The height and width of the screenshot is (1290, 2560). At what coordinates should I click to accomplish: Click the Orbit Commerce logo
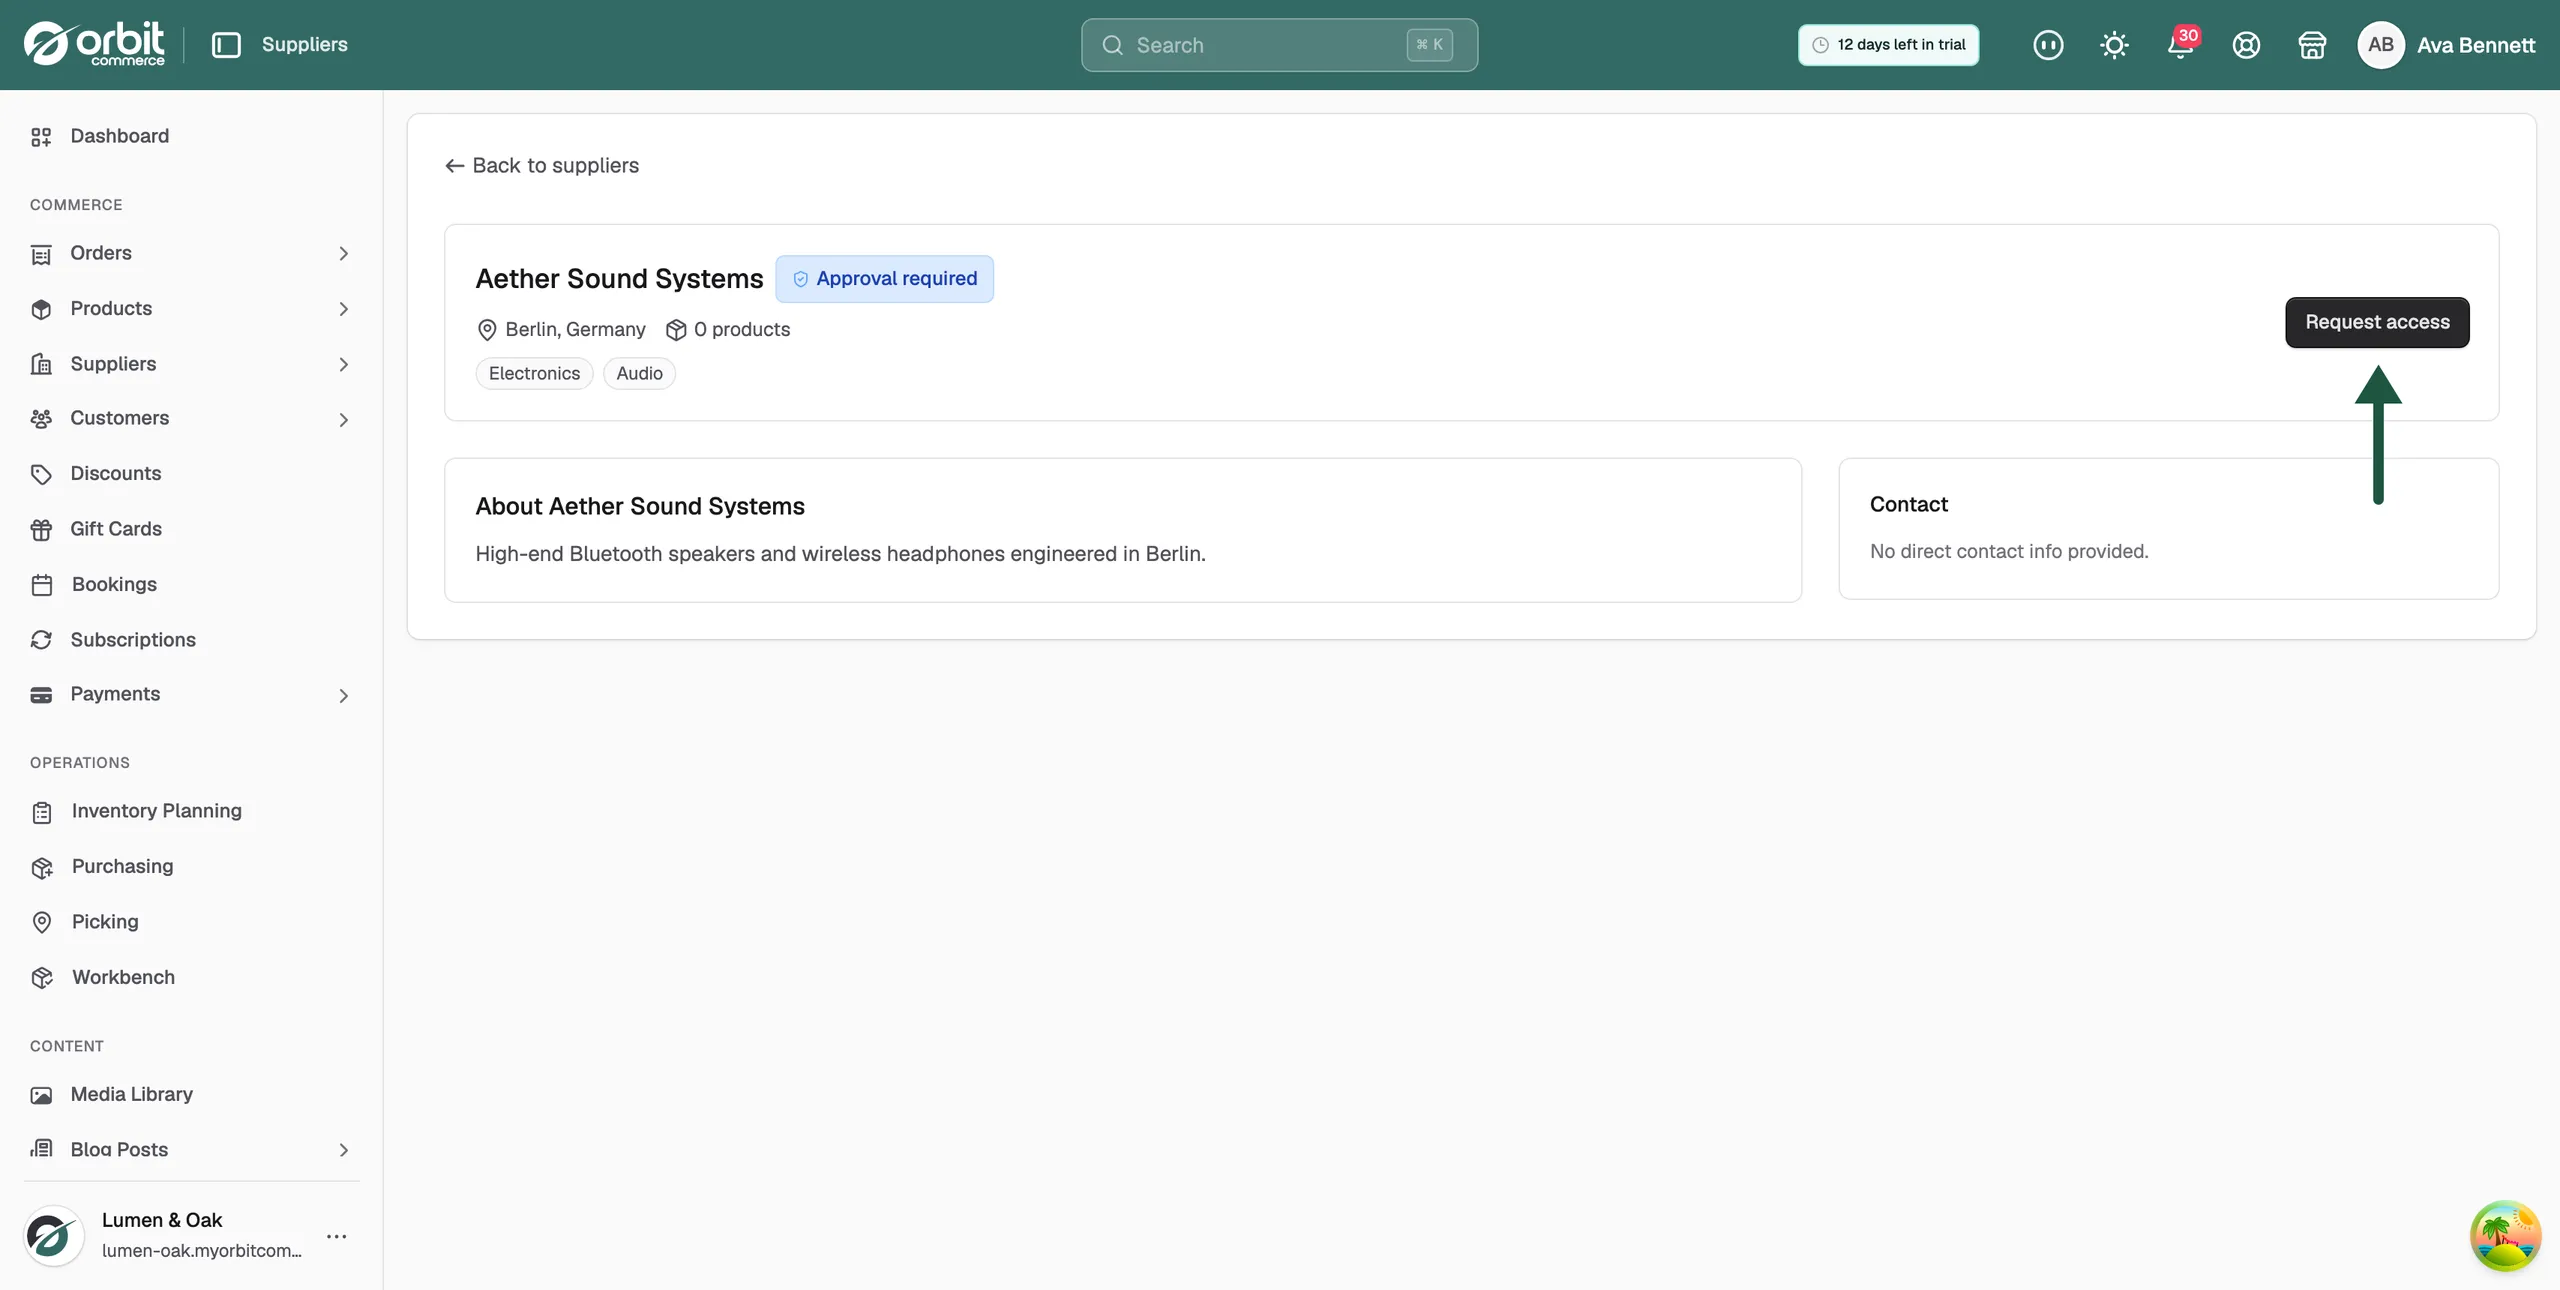[94, 44]
